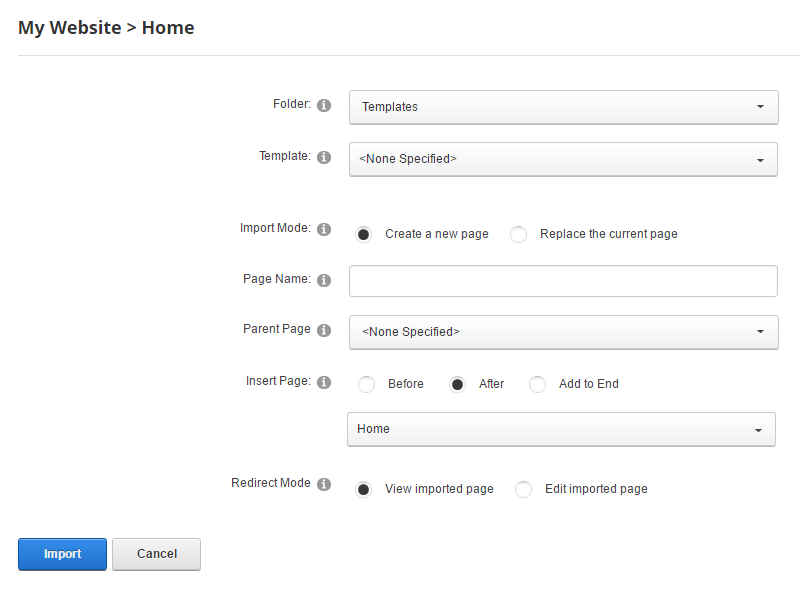Click the Page Name info icon
This screenshot has height=590, width=800.
pos(324,281)
